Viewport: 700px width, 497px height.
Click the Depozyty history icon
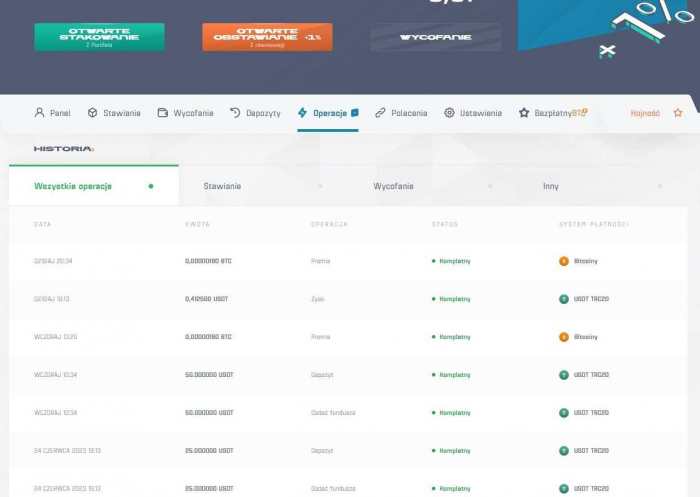coord(235,113)
